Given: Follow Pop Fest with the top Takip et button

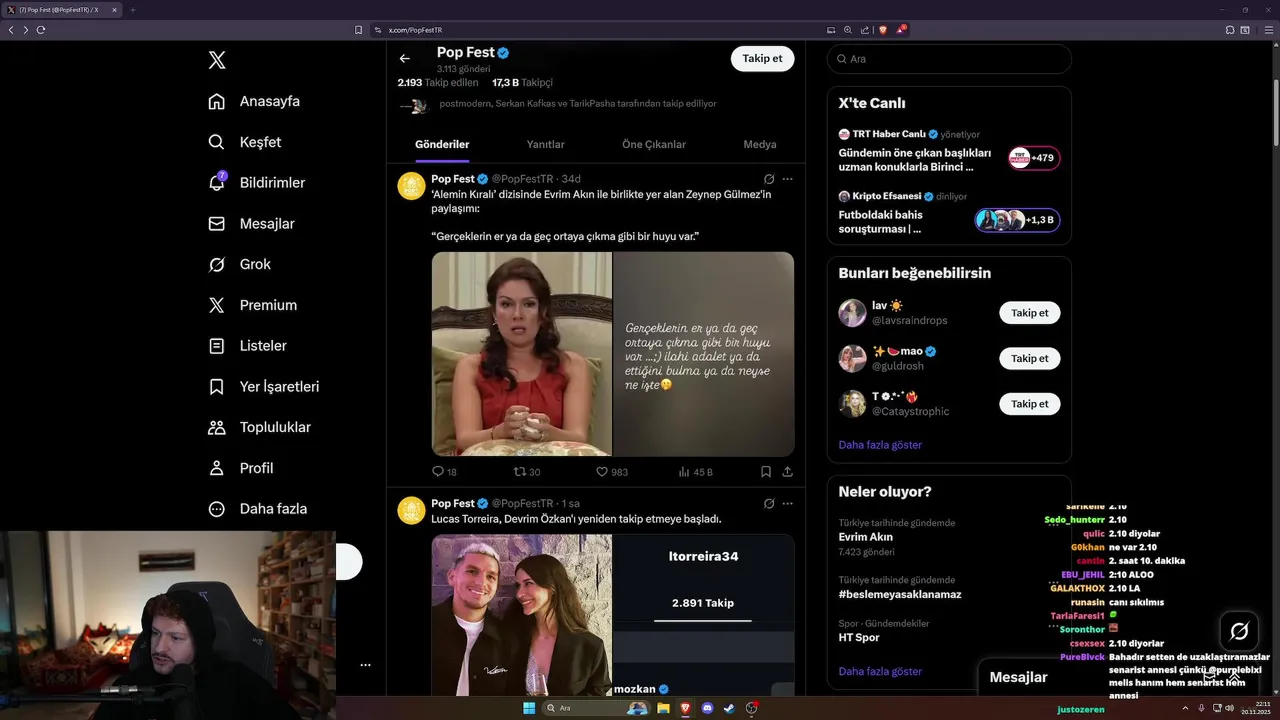Looking at the screenshot, I should pyautogui.click(x=762, y=58).
